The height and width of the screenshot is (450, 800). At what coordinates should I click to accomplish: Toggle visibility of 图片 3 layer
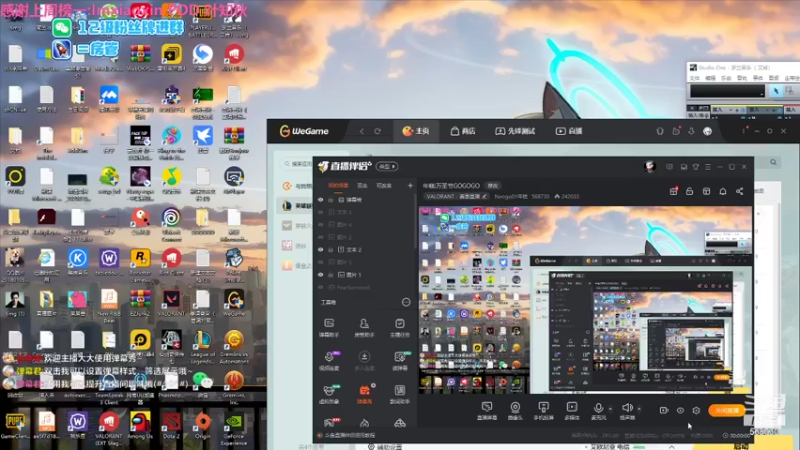coord(321,262)
